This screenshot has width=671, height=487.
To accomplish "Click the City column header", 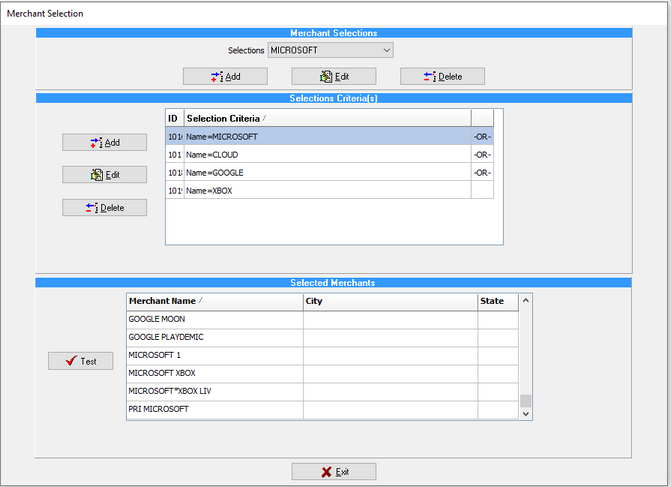I will [x=390, y=301].
